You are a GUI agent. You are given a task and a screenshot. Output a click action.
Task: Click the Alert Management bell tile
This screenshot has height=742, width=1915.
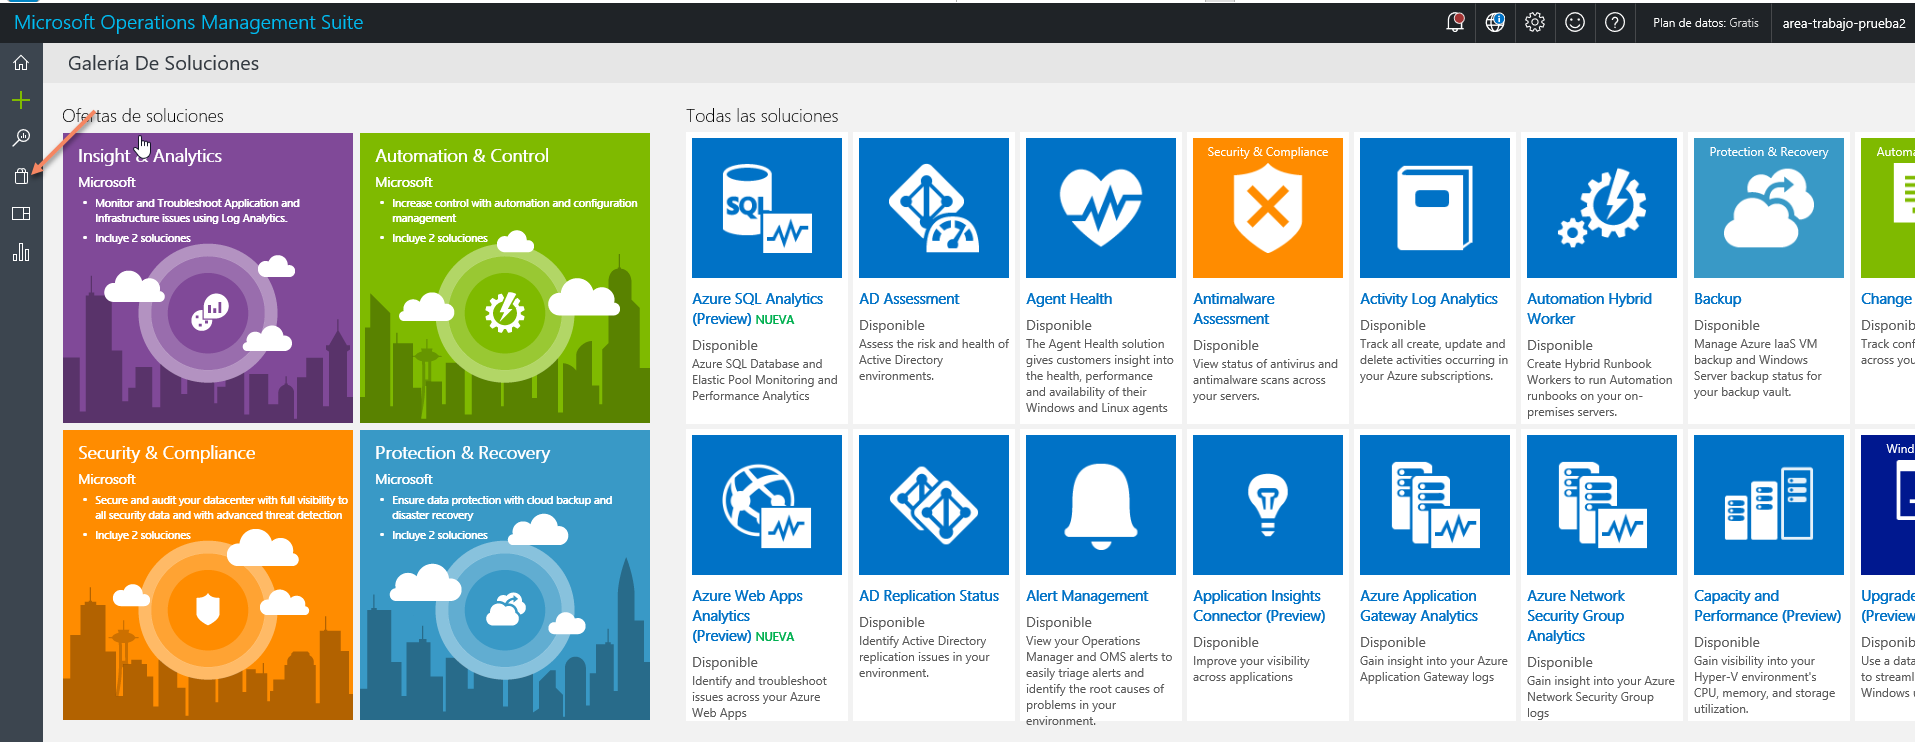(x=1101, y=505)
